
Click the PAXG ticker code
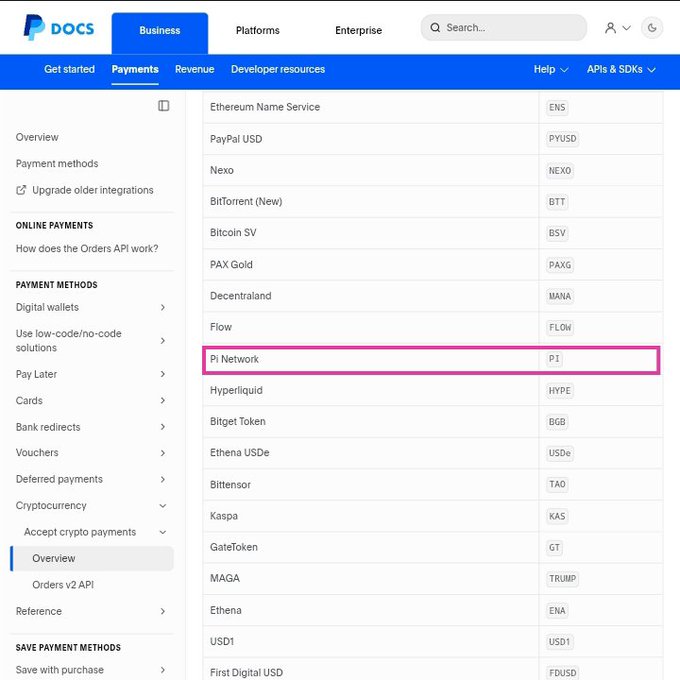(559, 265)
